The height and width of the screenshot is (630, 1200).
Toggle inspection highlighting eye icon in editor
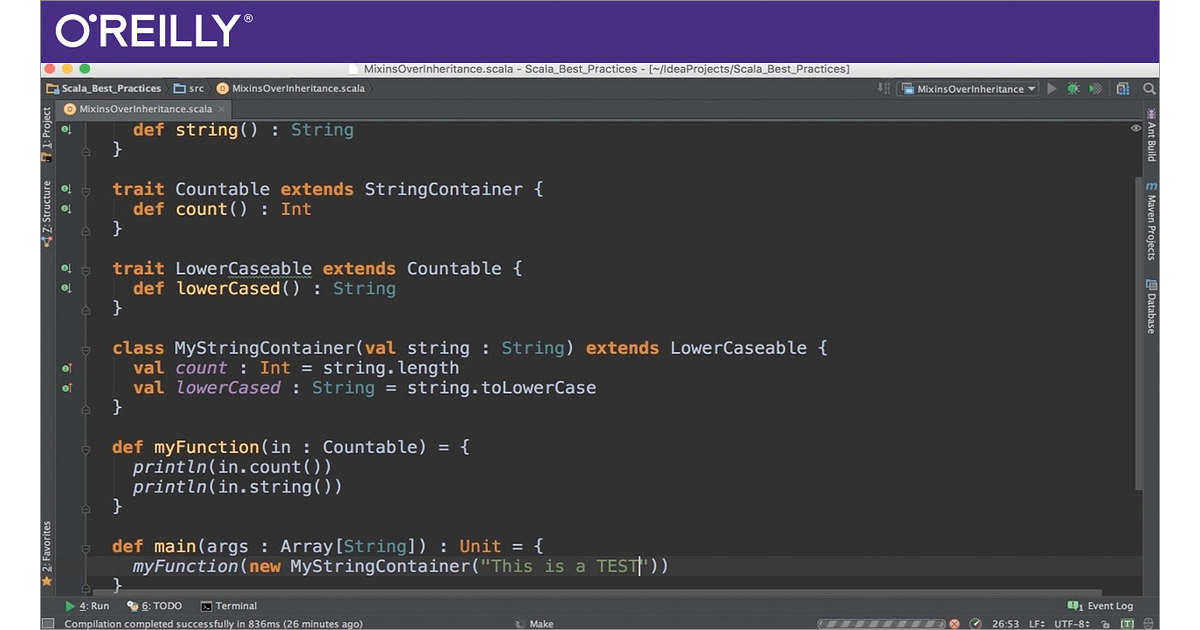[1134, 128]
